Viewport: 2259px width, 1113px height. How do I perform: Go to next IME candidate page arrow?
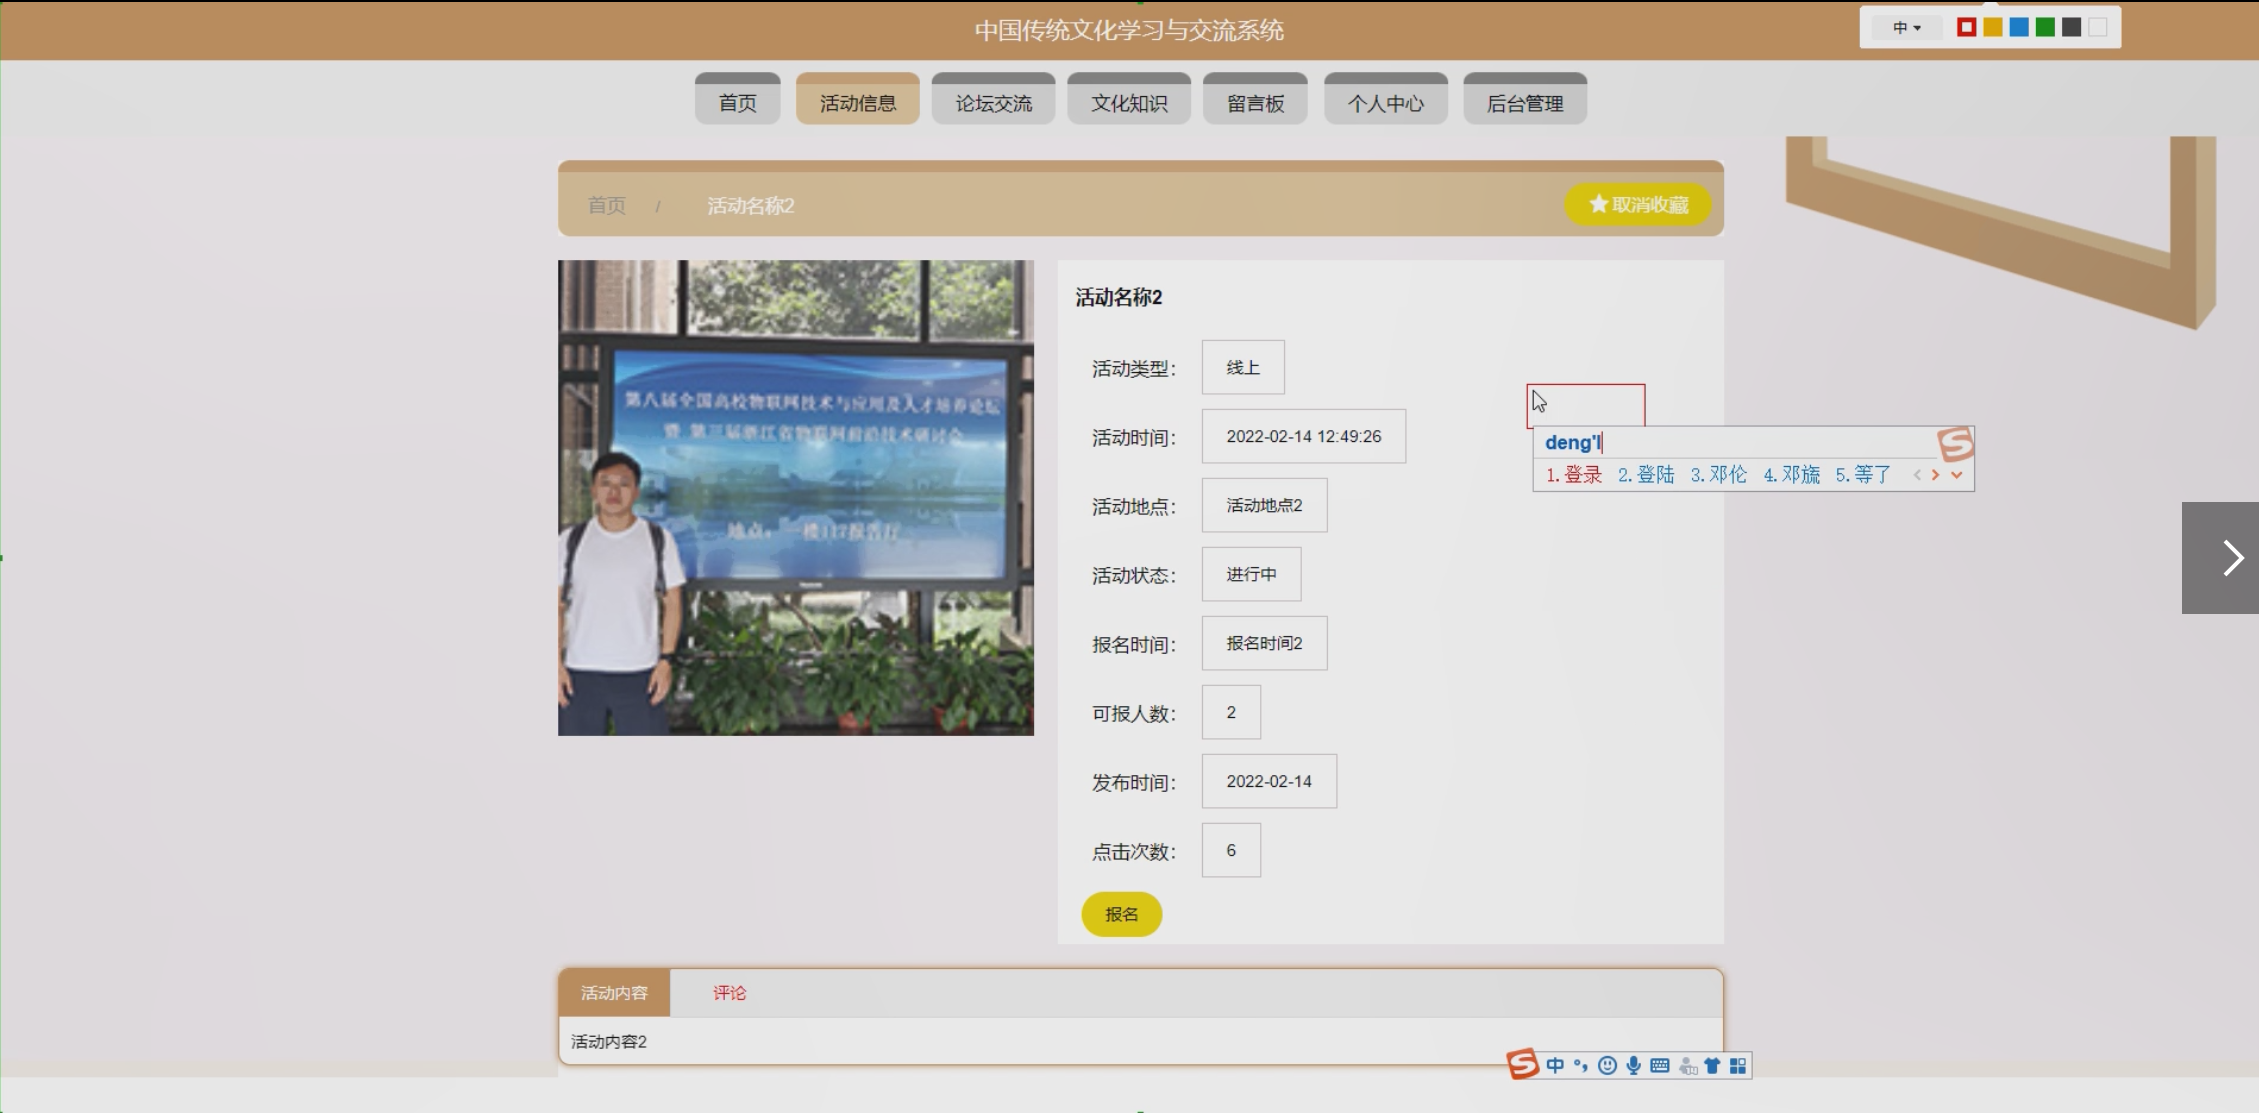point(1936,475)
